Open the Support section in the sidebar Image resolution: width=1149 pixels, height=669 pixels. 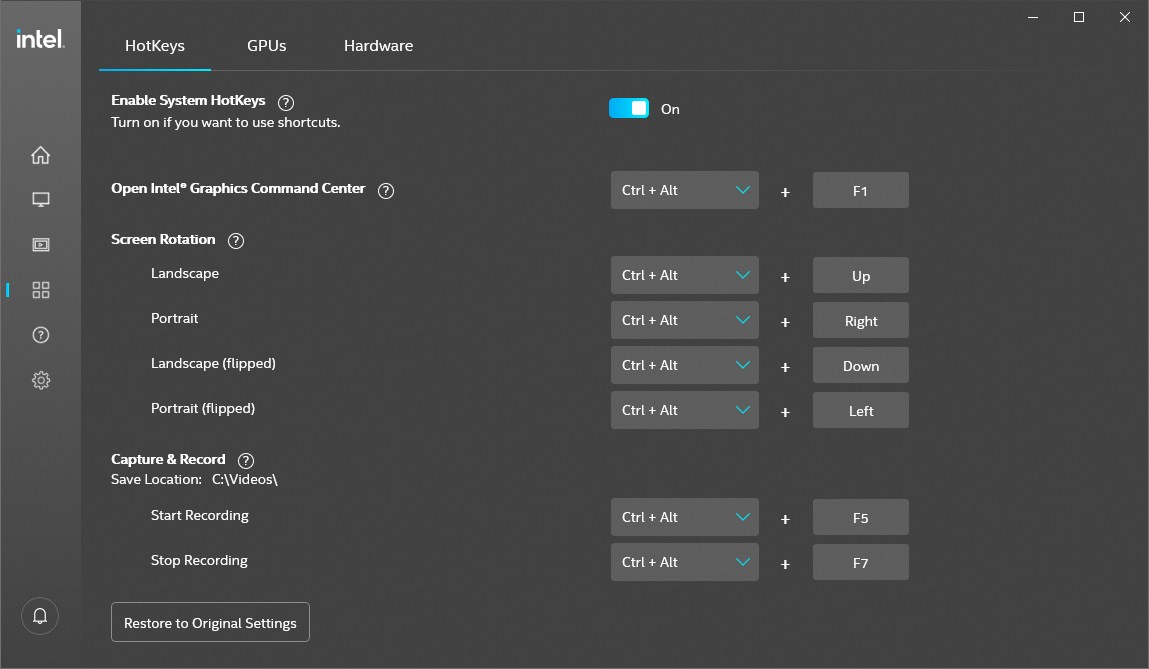(40, 335)
